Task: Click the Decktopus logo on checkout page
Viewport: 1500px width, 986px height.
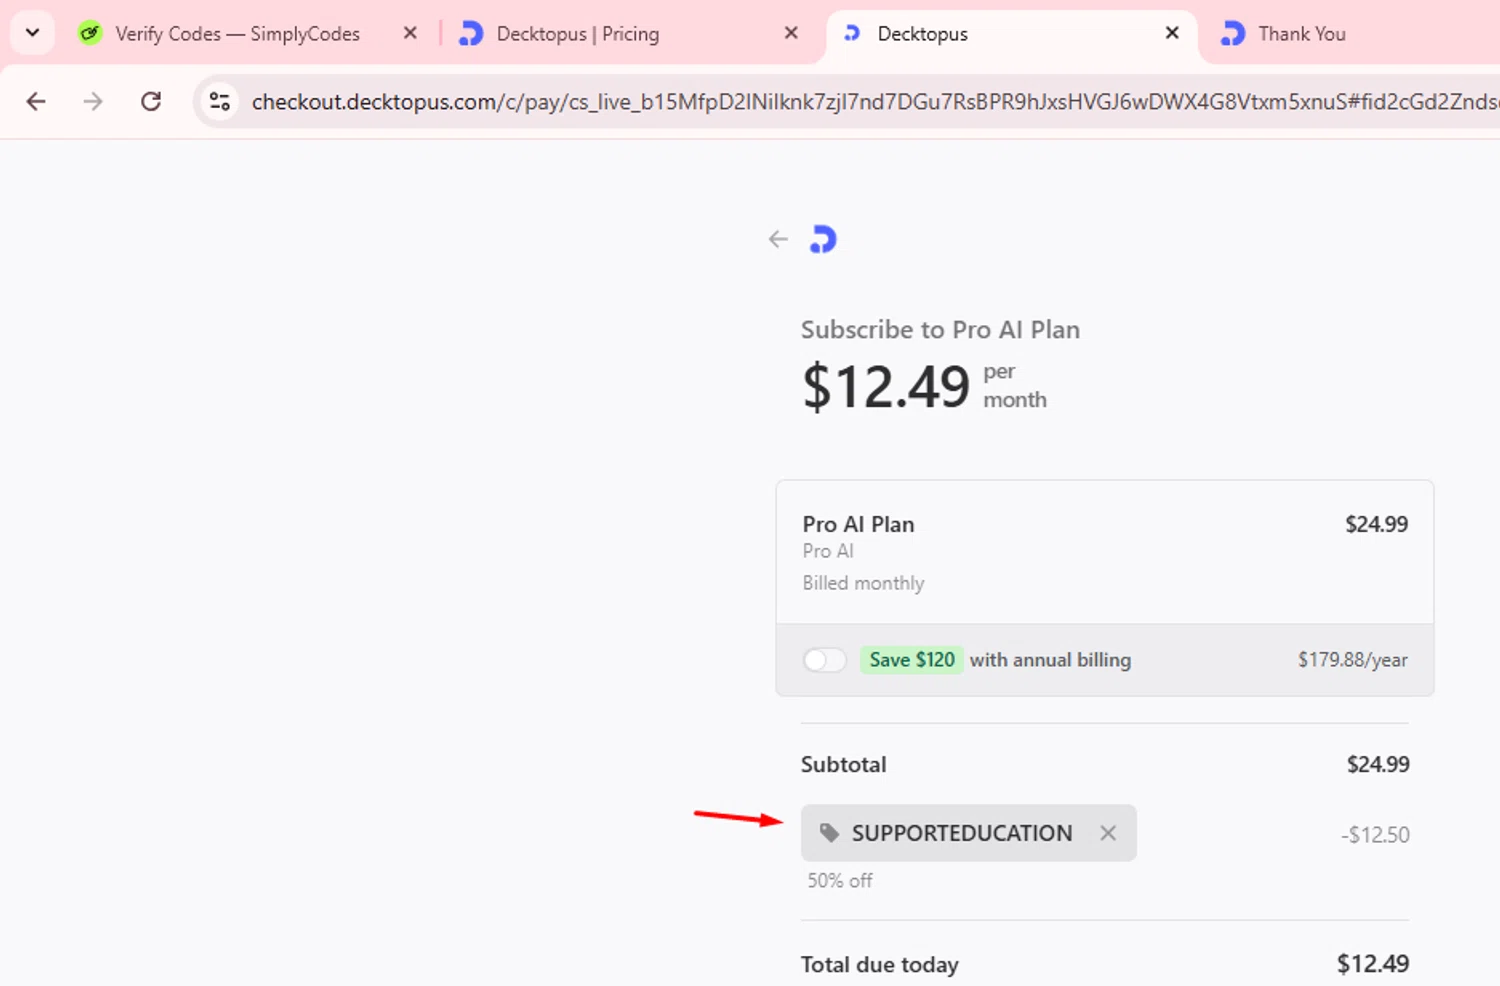Action: [x=823, y=239]
